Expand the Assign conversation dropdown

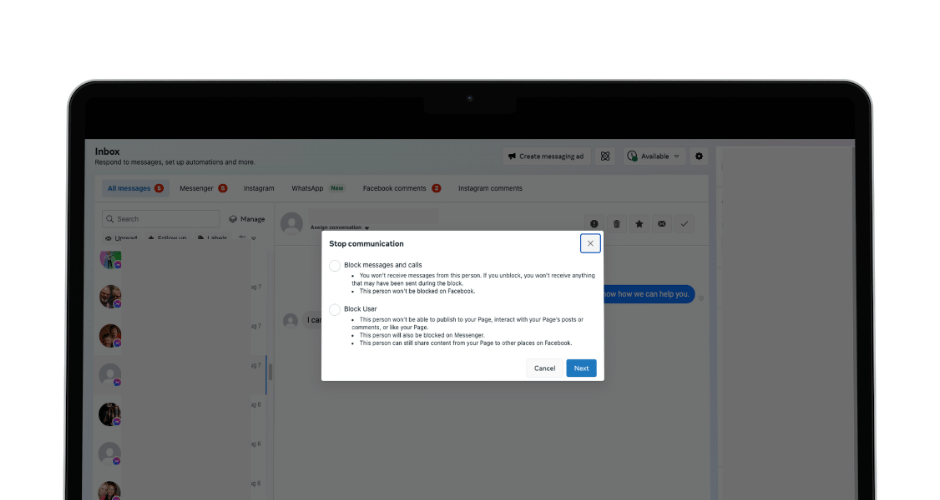point(339,228)
